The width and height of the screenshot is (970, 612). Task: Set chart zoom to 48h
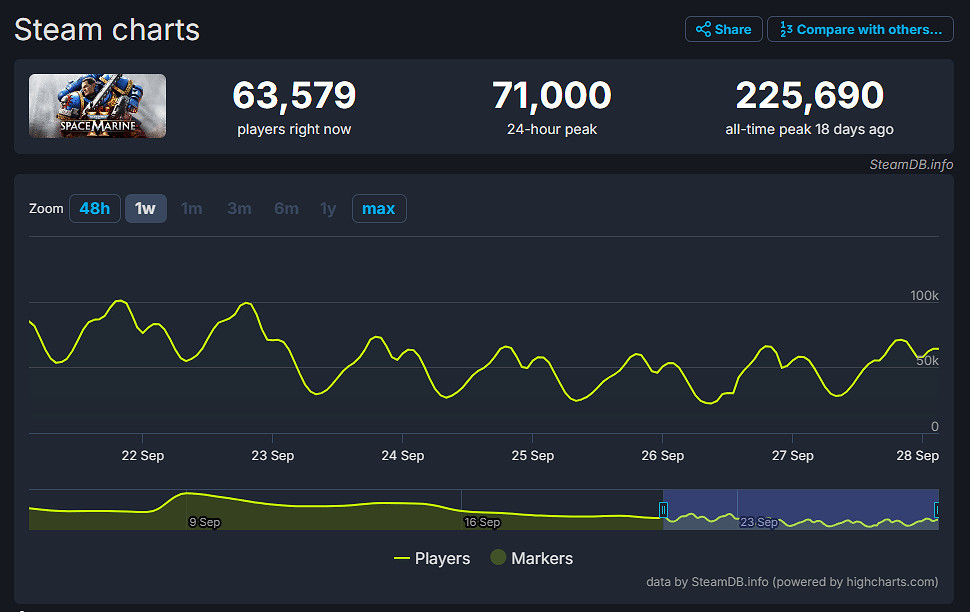[95, 209]
